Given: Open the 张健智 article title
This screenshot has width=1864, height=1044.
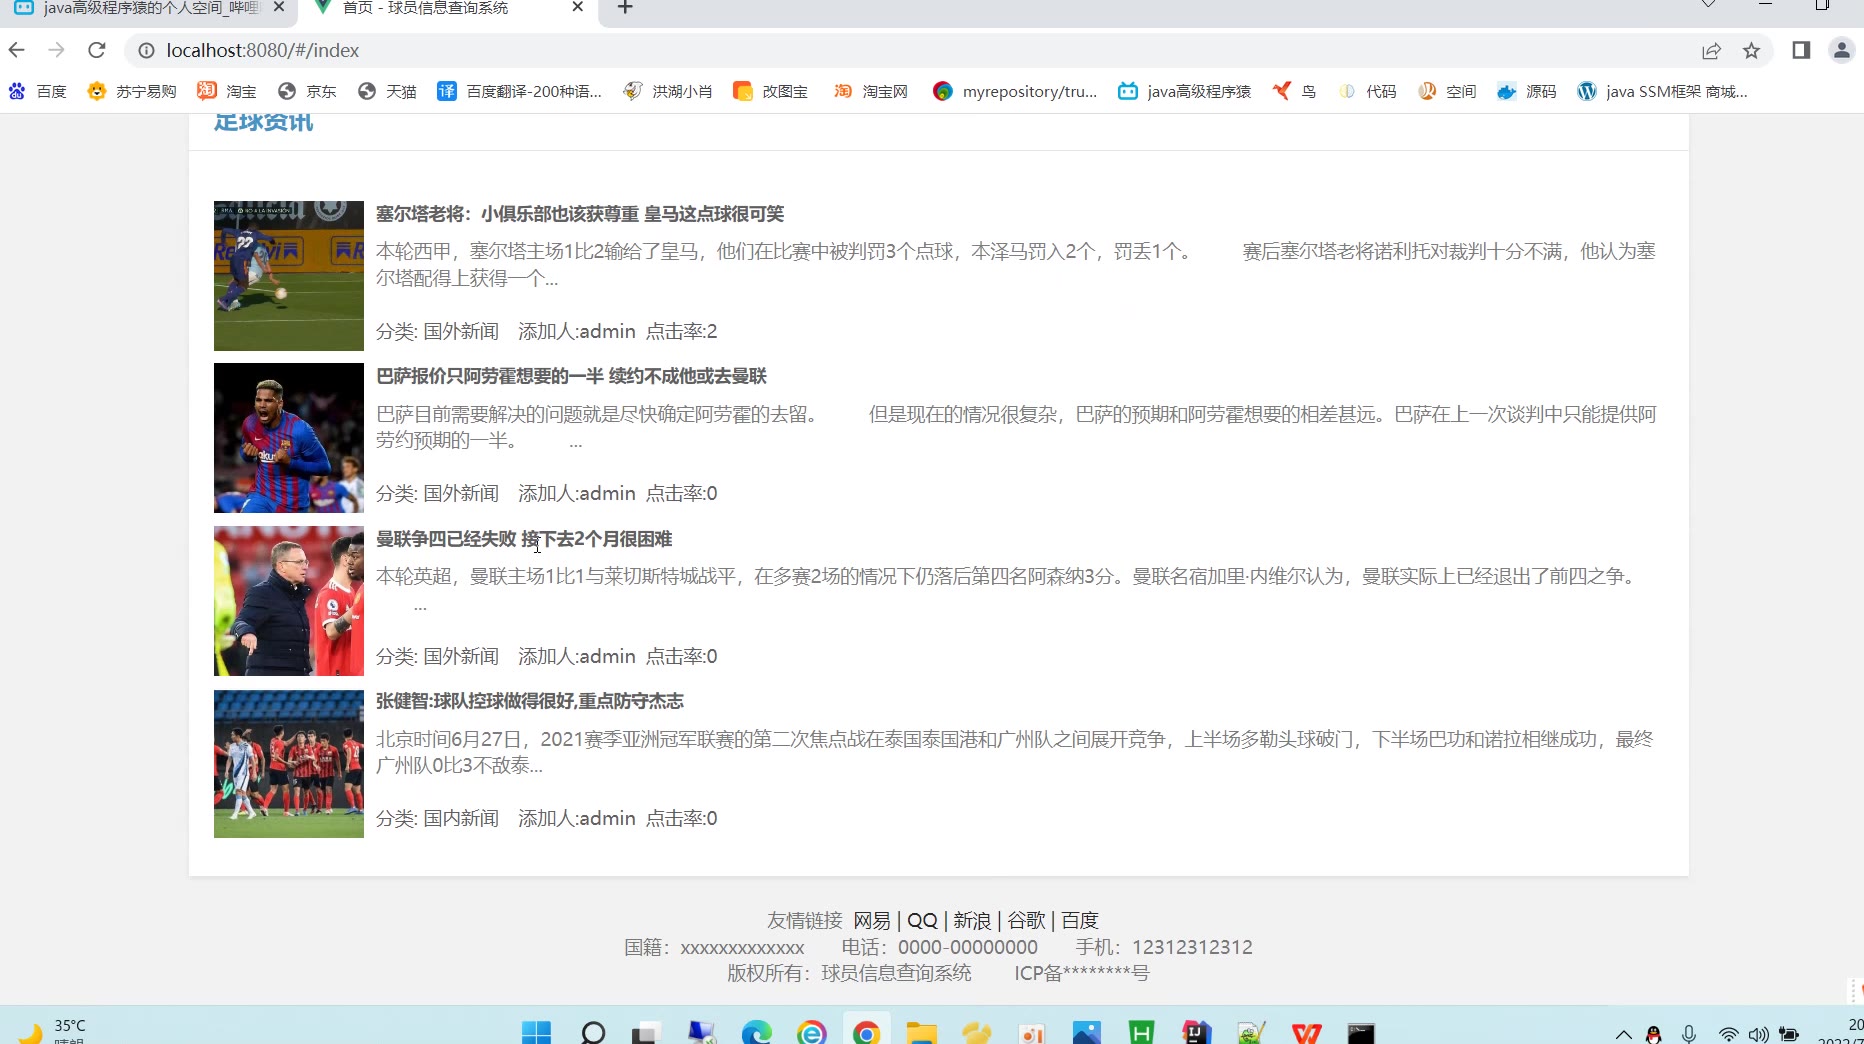Looking at the screenshot, I should (x=530, y=701).
